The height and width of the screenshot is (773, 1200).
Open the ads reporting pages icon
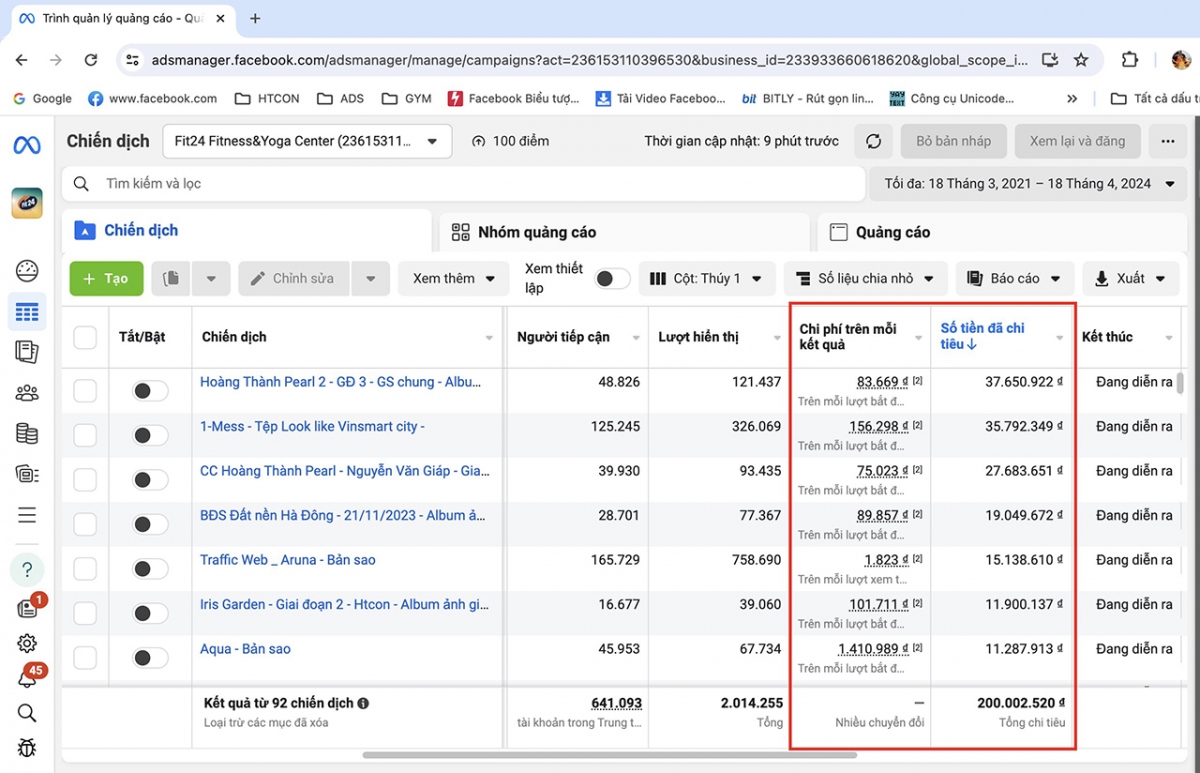27,352
